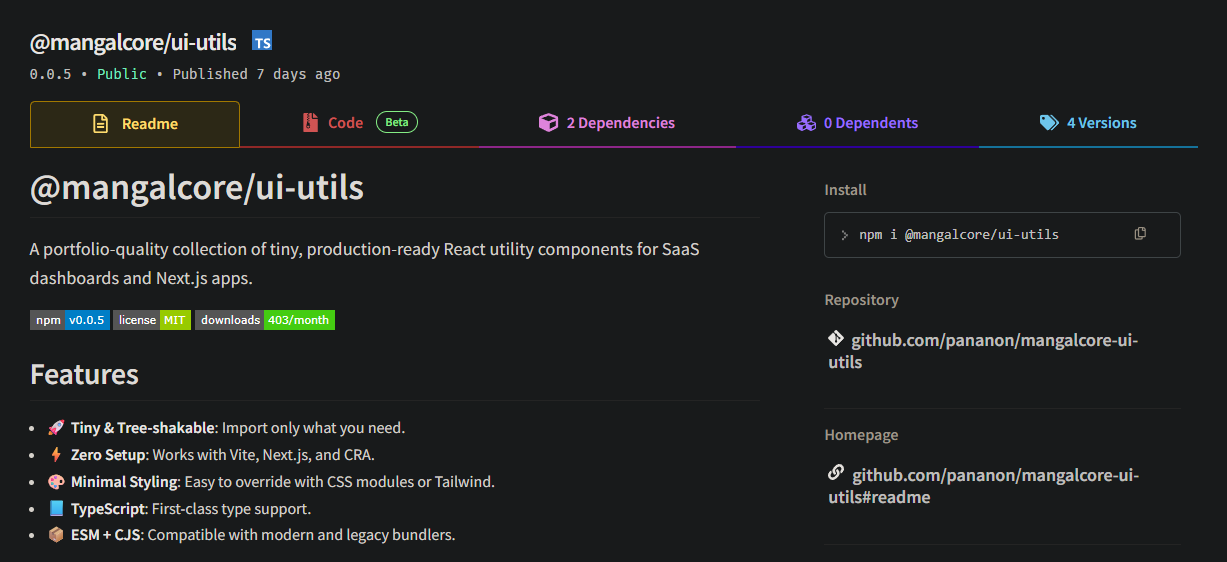Click the Beta badge on Code tab
The height and width of the screenshot is (562, 1227).
397,122
